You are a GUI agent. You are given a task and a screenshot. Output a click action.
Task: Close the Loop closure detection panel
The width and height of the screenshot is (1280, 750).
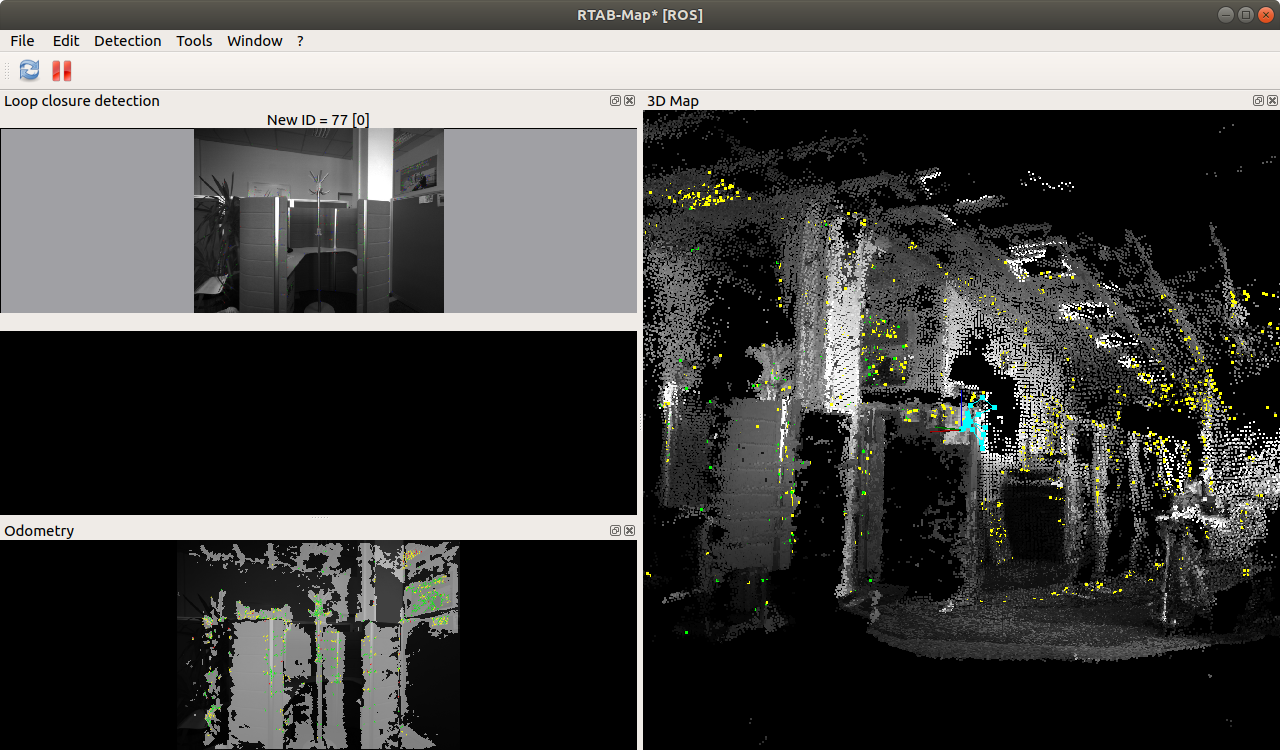[x=630, y=101]
